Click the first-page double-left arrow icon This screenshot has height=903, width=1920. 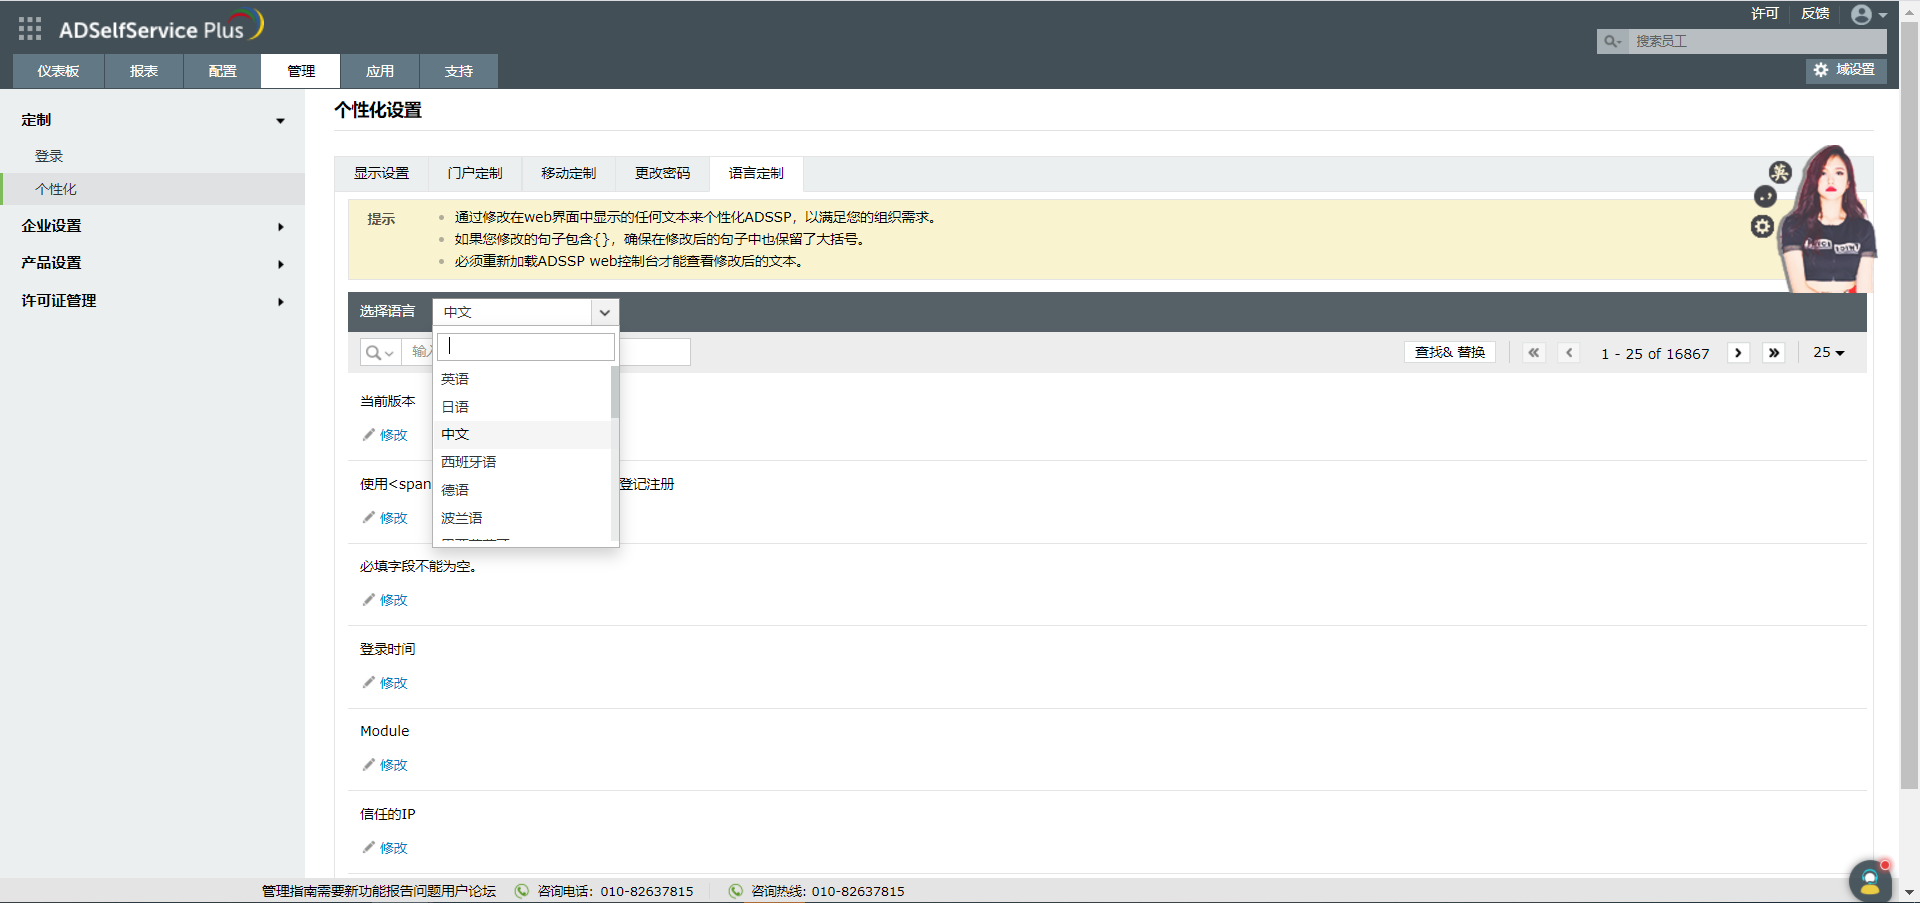[1533, 352]
